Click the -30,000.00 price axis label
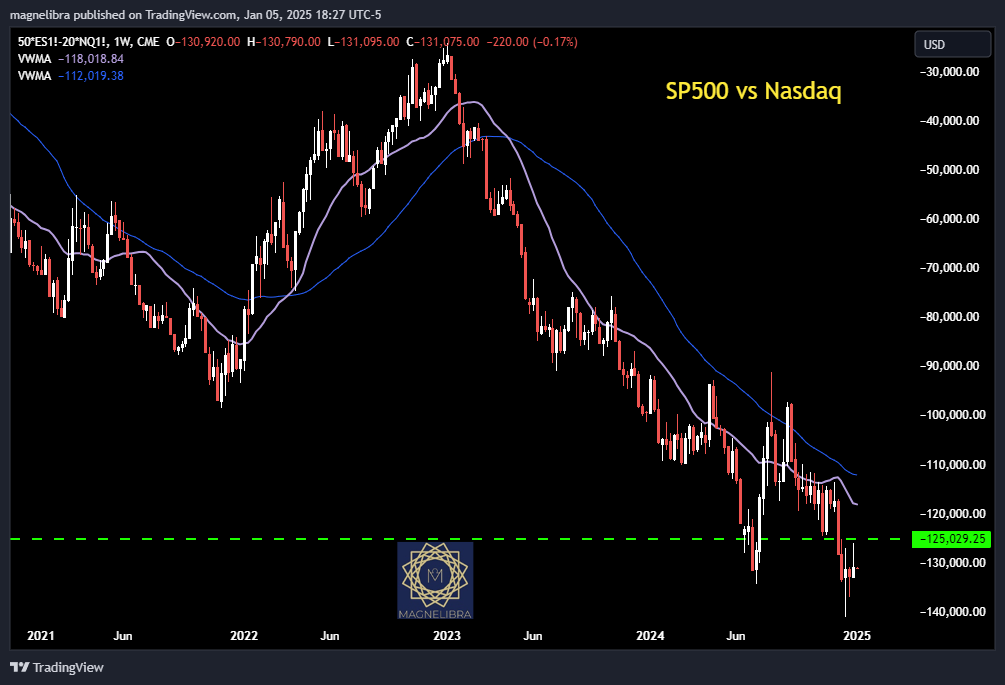This screenshot has height=685, width=1005. (x=950, y=72)
